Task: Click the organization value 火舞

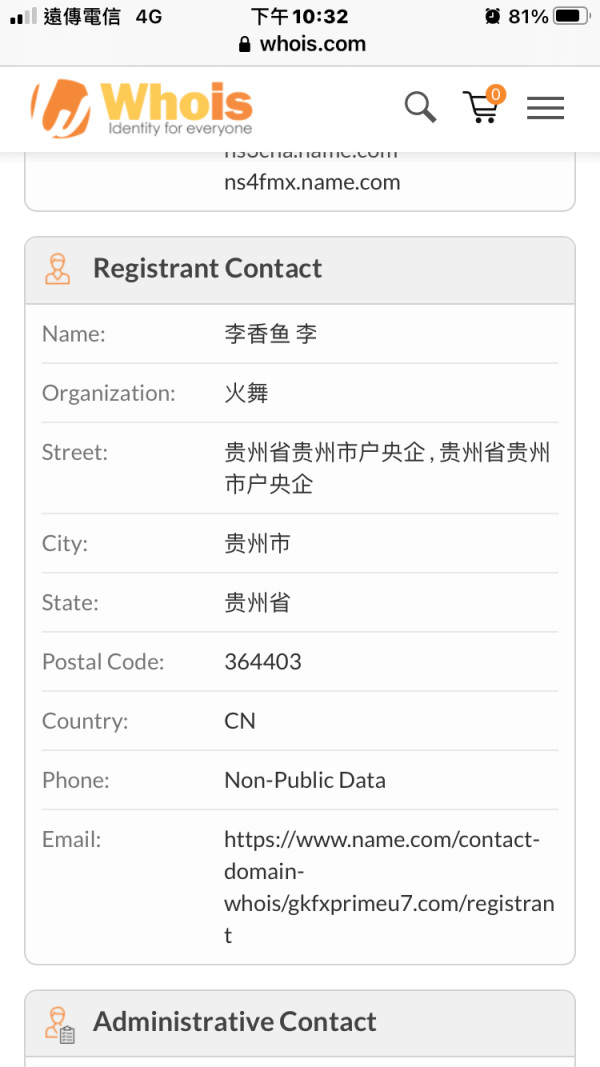Action: [246, 393]
